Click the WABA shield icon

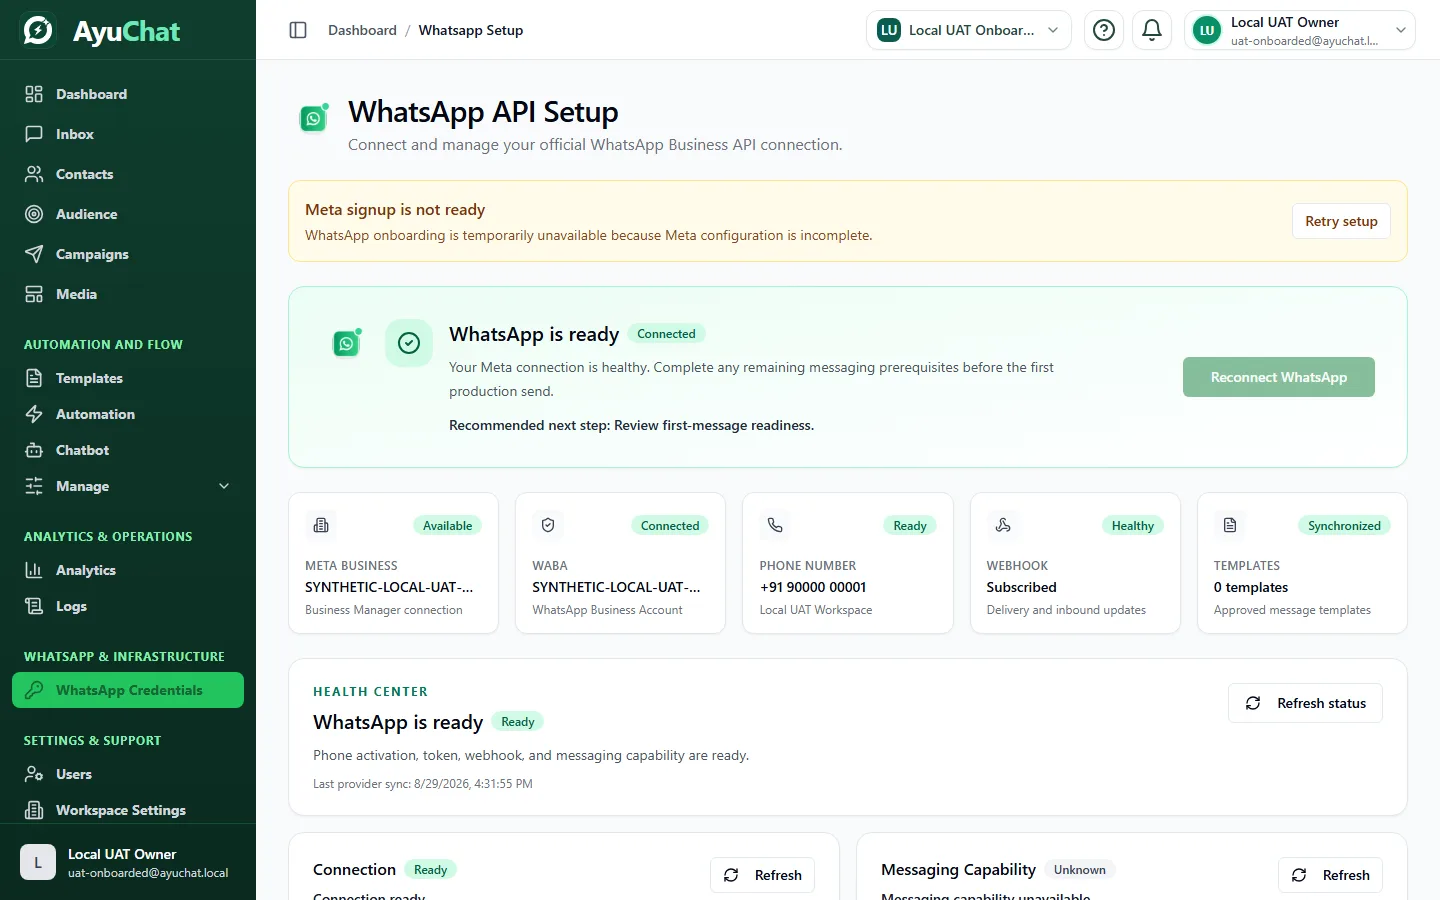pos(548,525)
